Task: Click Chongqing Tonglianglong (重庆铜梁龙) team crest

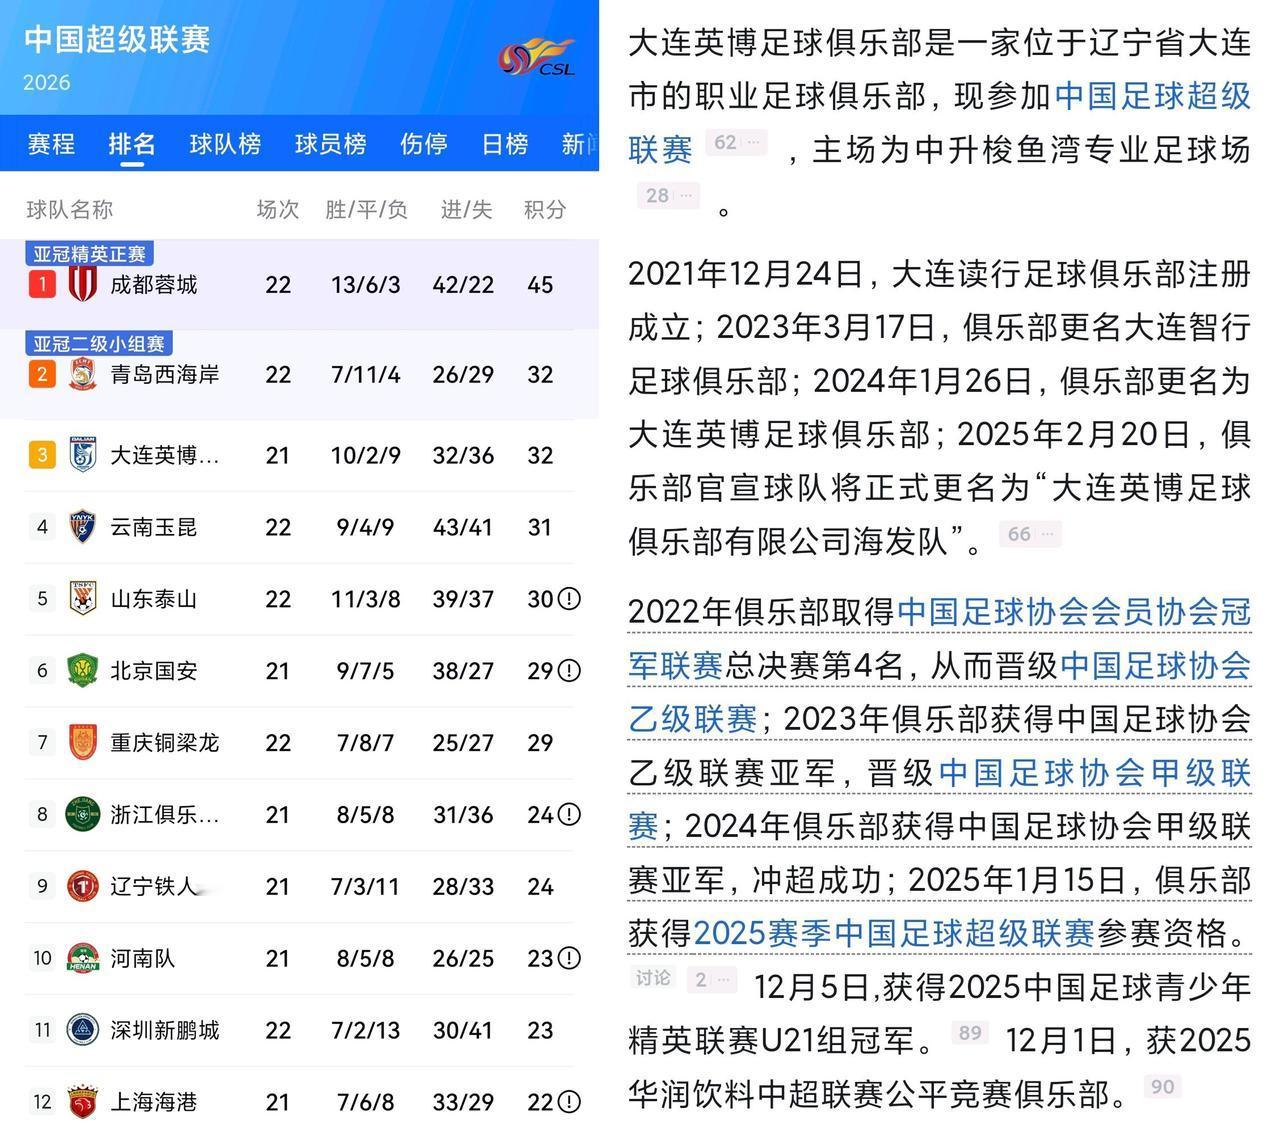Action: [x=82, y=742]
